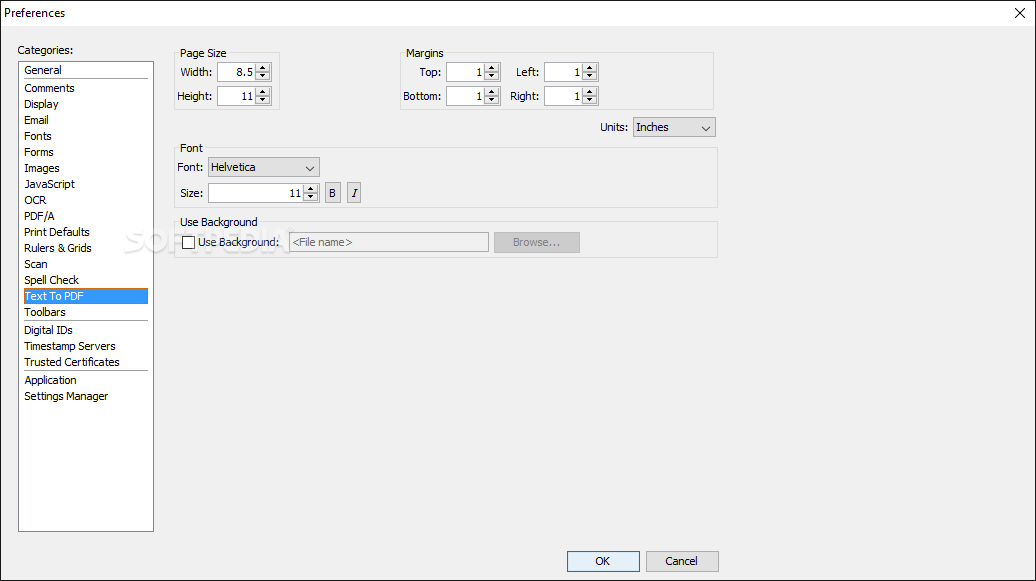The height and width of the screenshot is (581, 1036).
Task: Click the Top margin input field
Action: click(465, 72)
